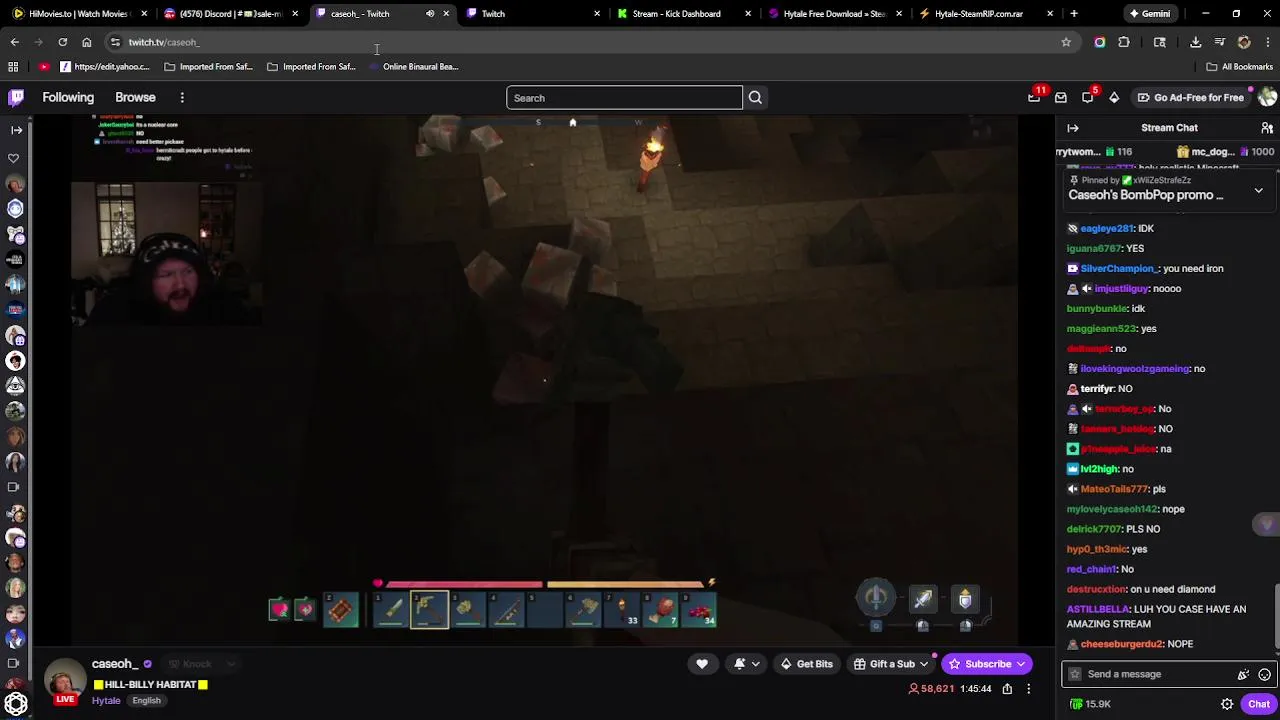Open the notification bell dropdown

tap(746, 664)
